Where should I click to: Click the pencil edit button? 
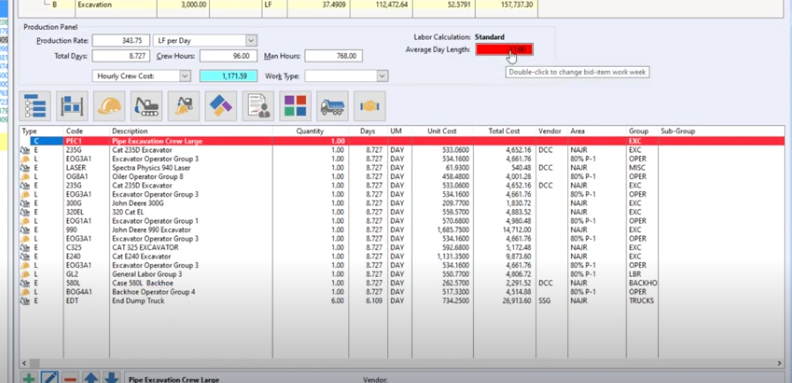[x=50, y=378]
